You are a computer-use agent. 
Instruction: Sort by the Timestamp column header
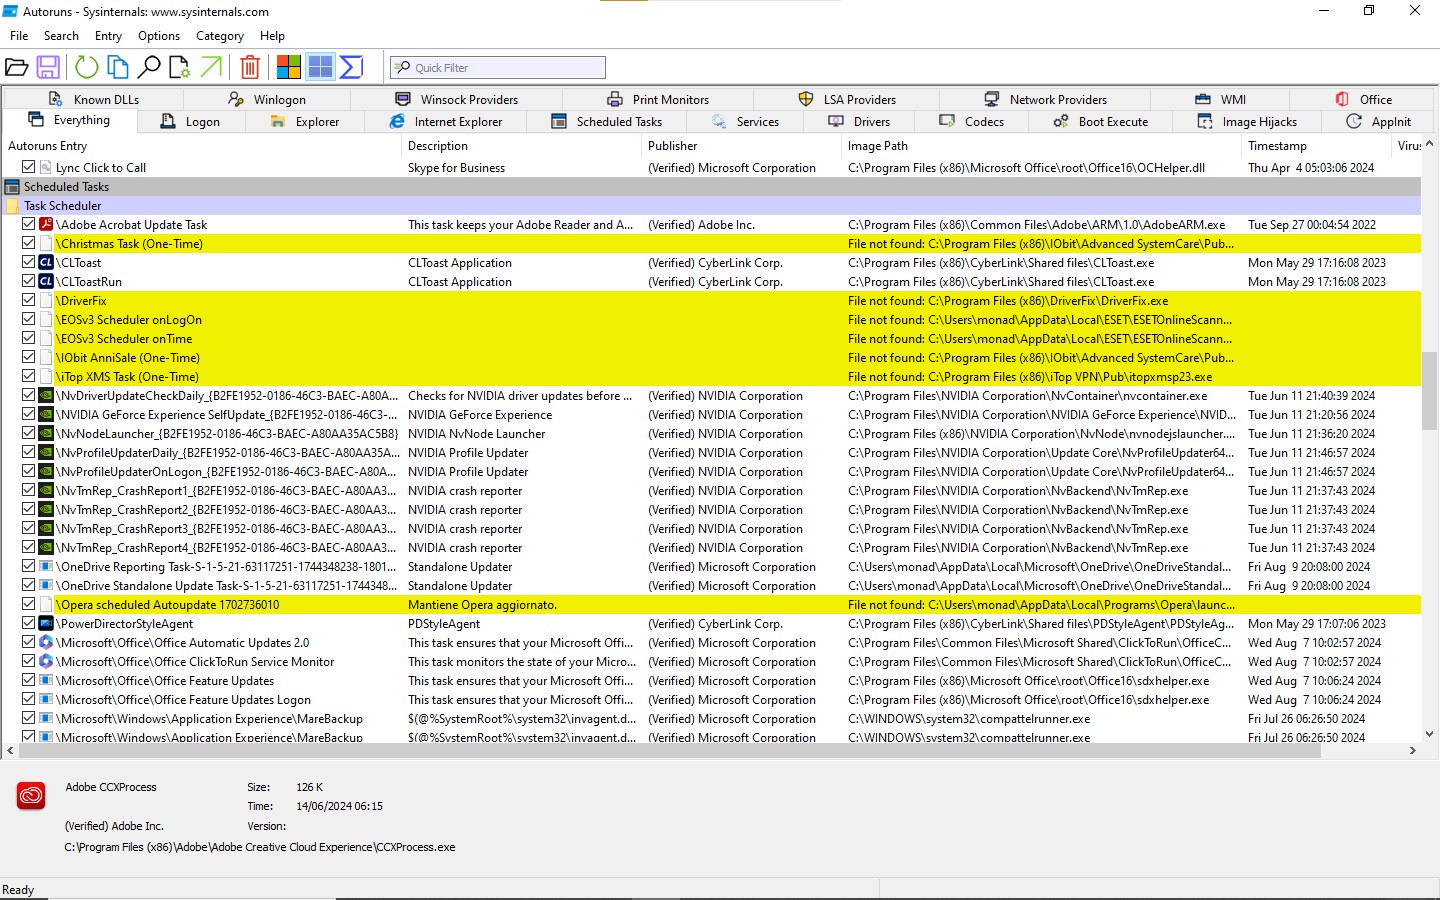point(1316,146)
